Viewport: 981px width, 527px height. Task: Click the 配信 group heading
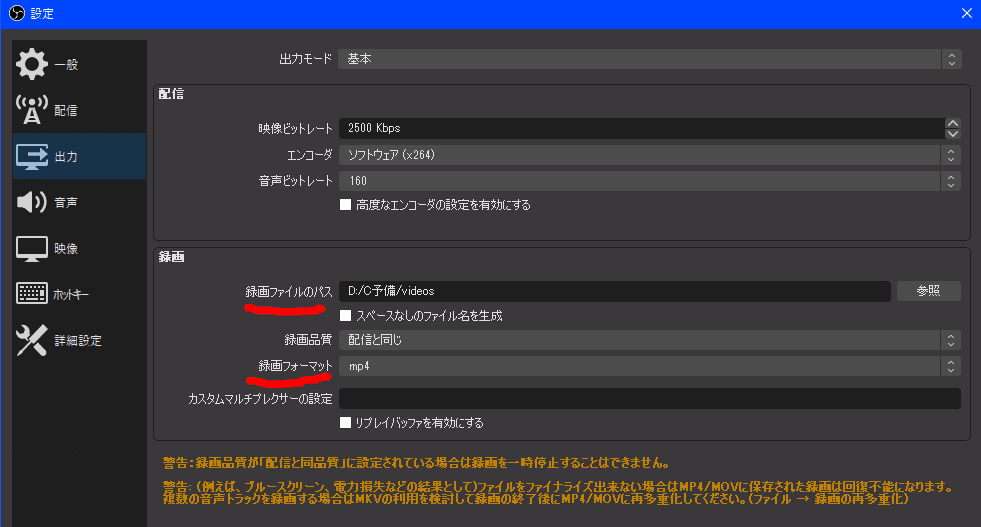point(171,94)
